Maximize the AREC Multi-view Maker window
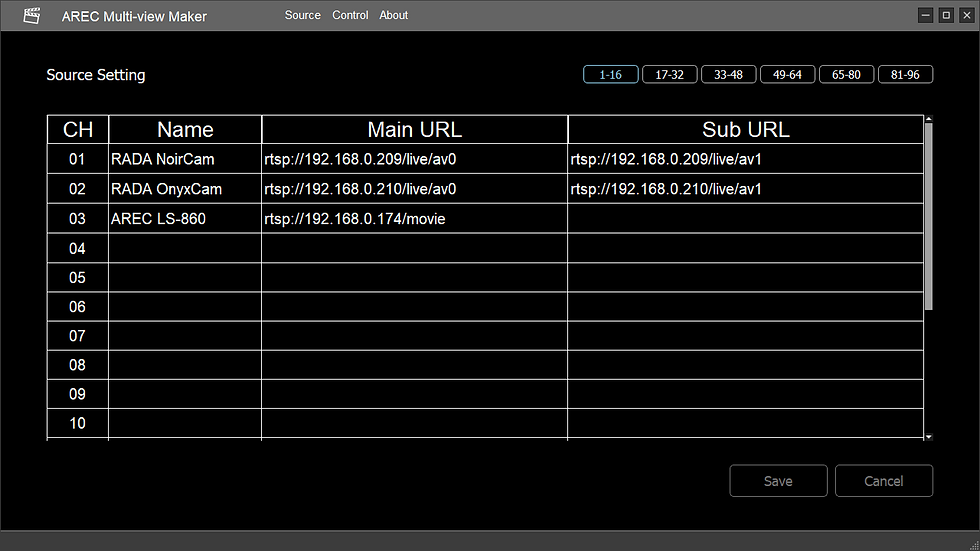 pyautogui.click(x=946, y=15)
